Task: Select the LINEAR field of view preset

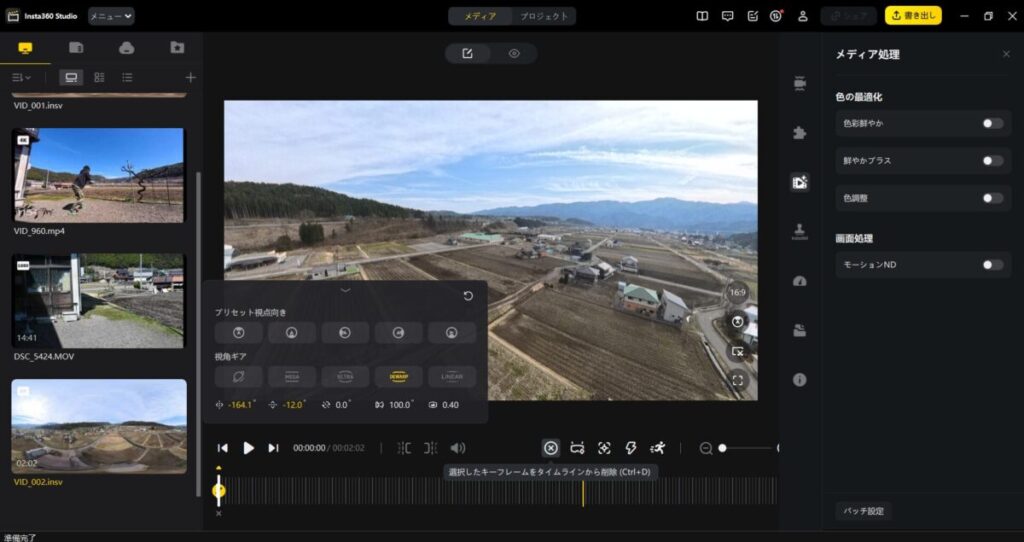Action: tap(452, 377)
